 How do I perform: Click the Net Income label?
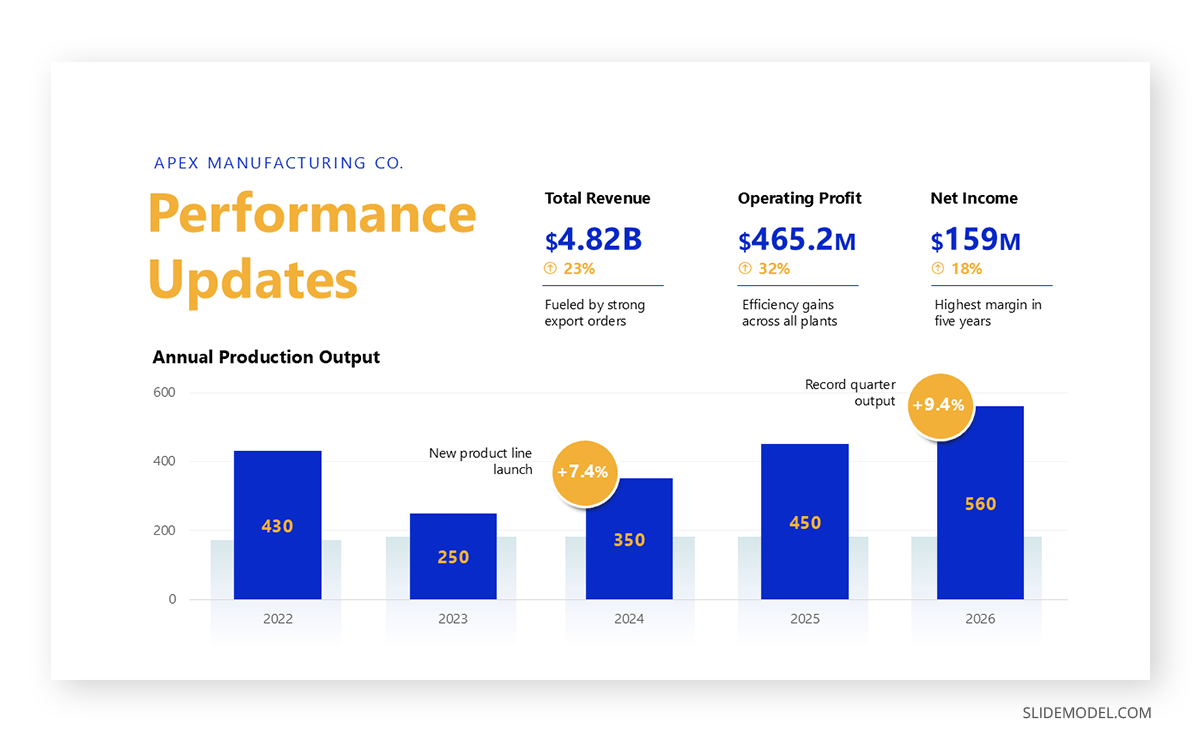click(974, 198)
